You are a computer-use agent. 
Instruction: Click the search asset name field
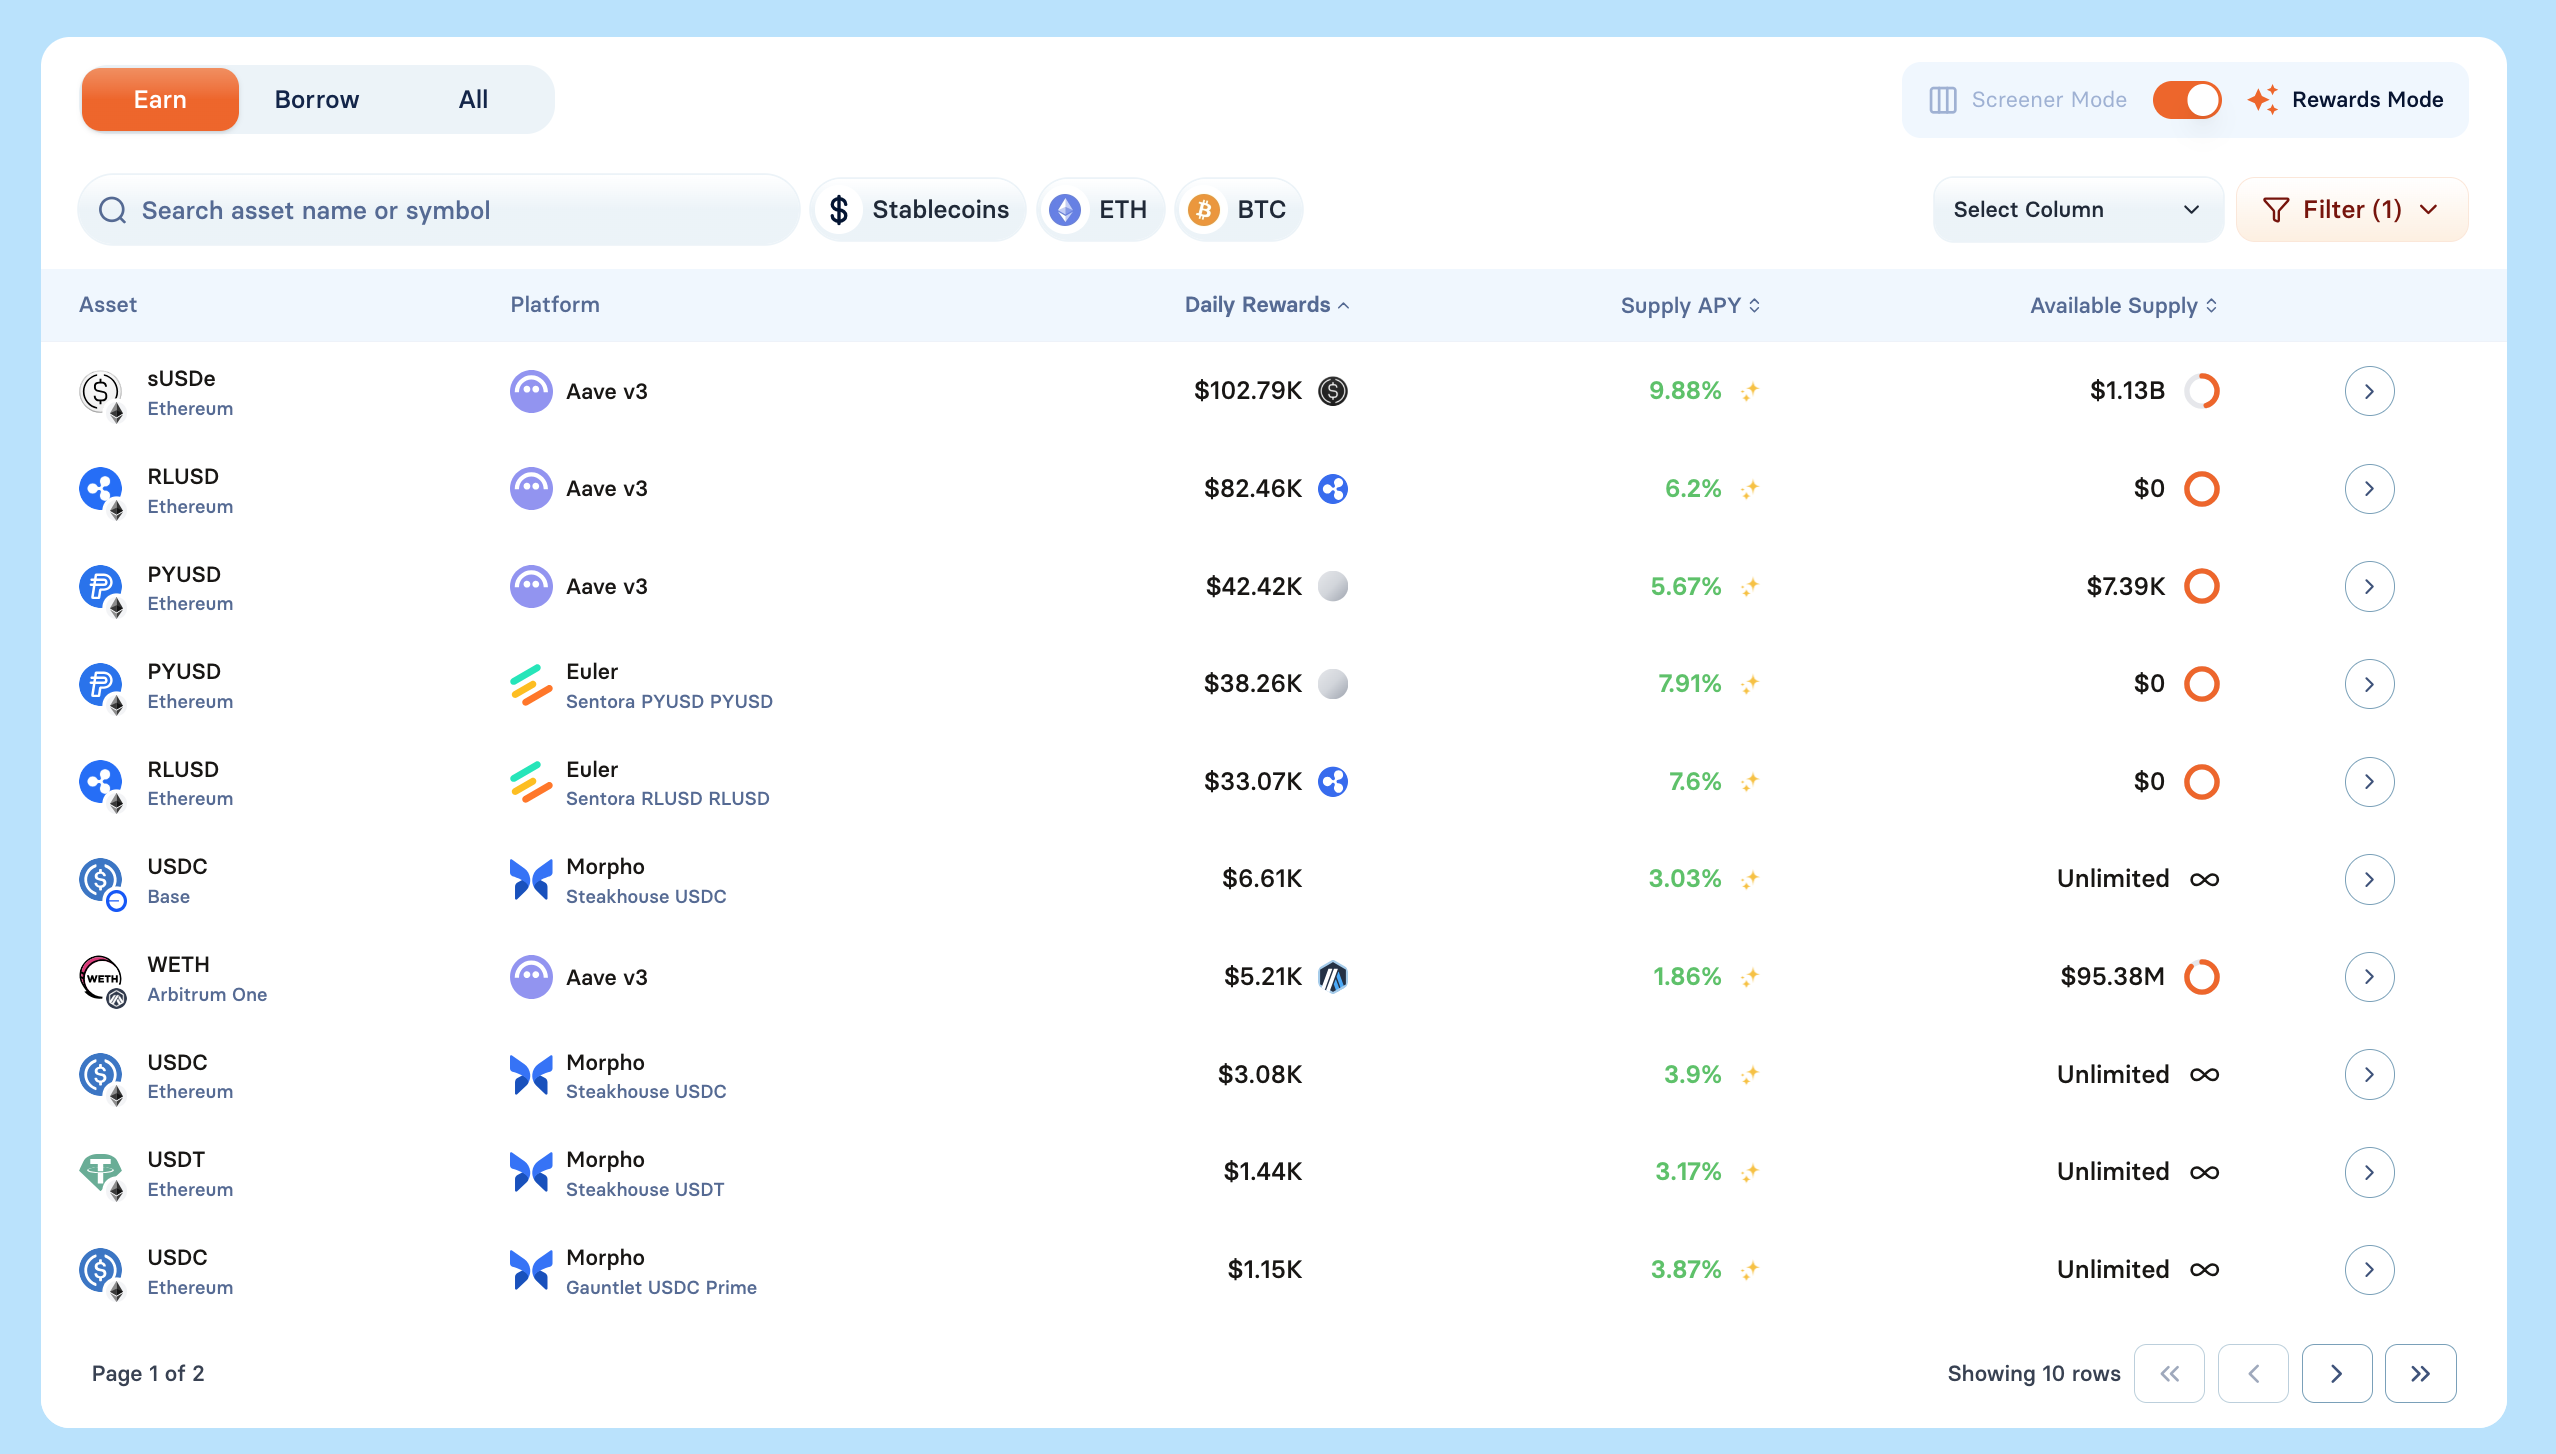(x=440, y=210)
